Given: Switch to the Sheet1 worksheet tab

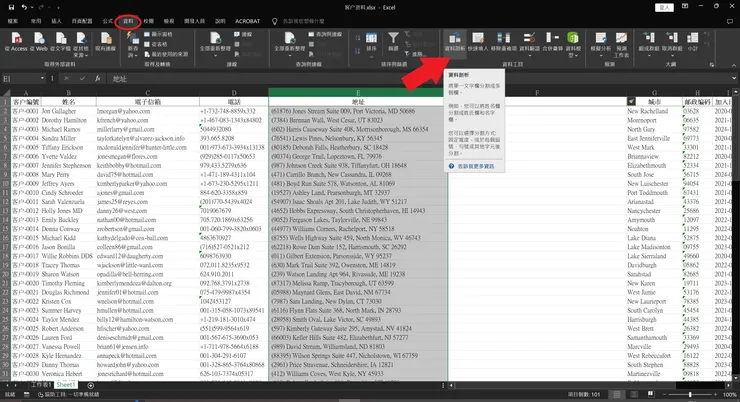Looking at the screenshot, I should [66, 384].
